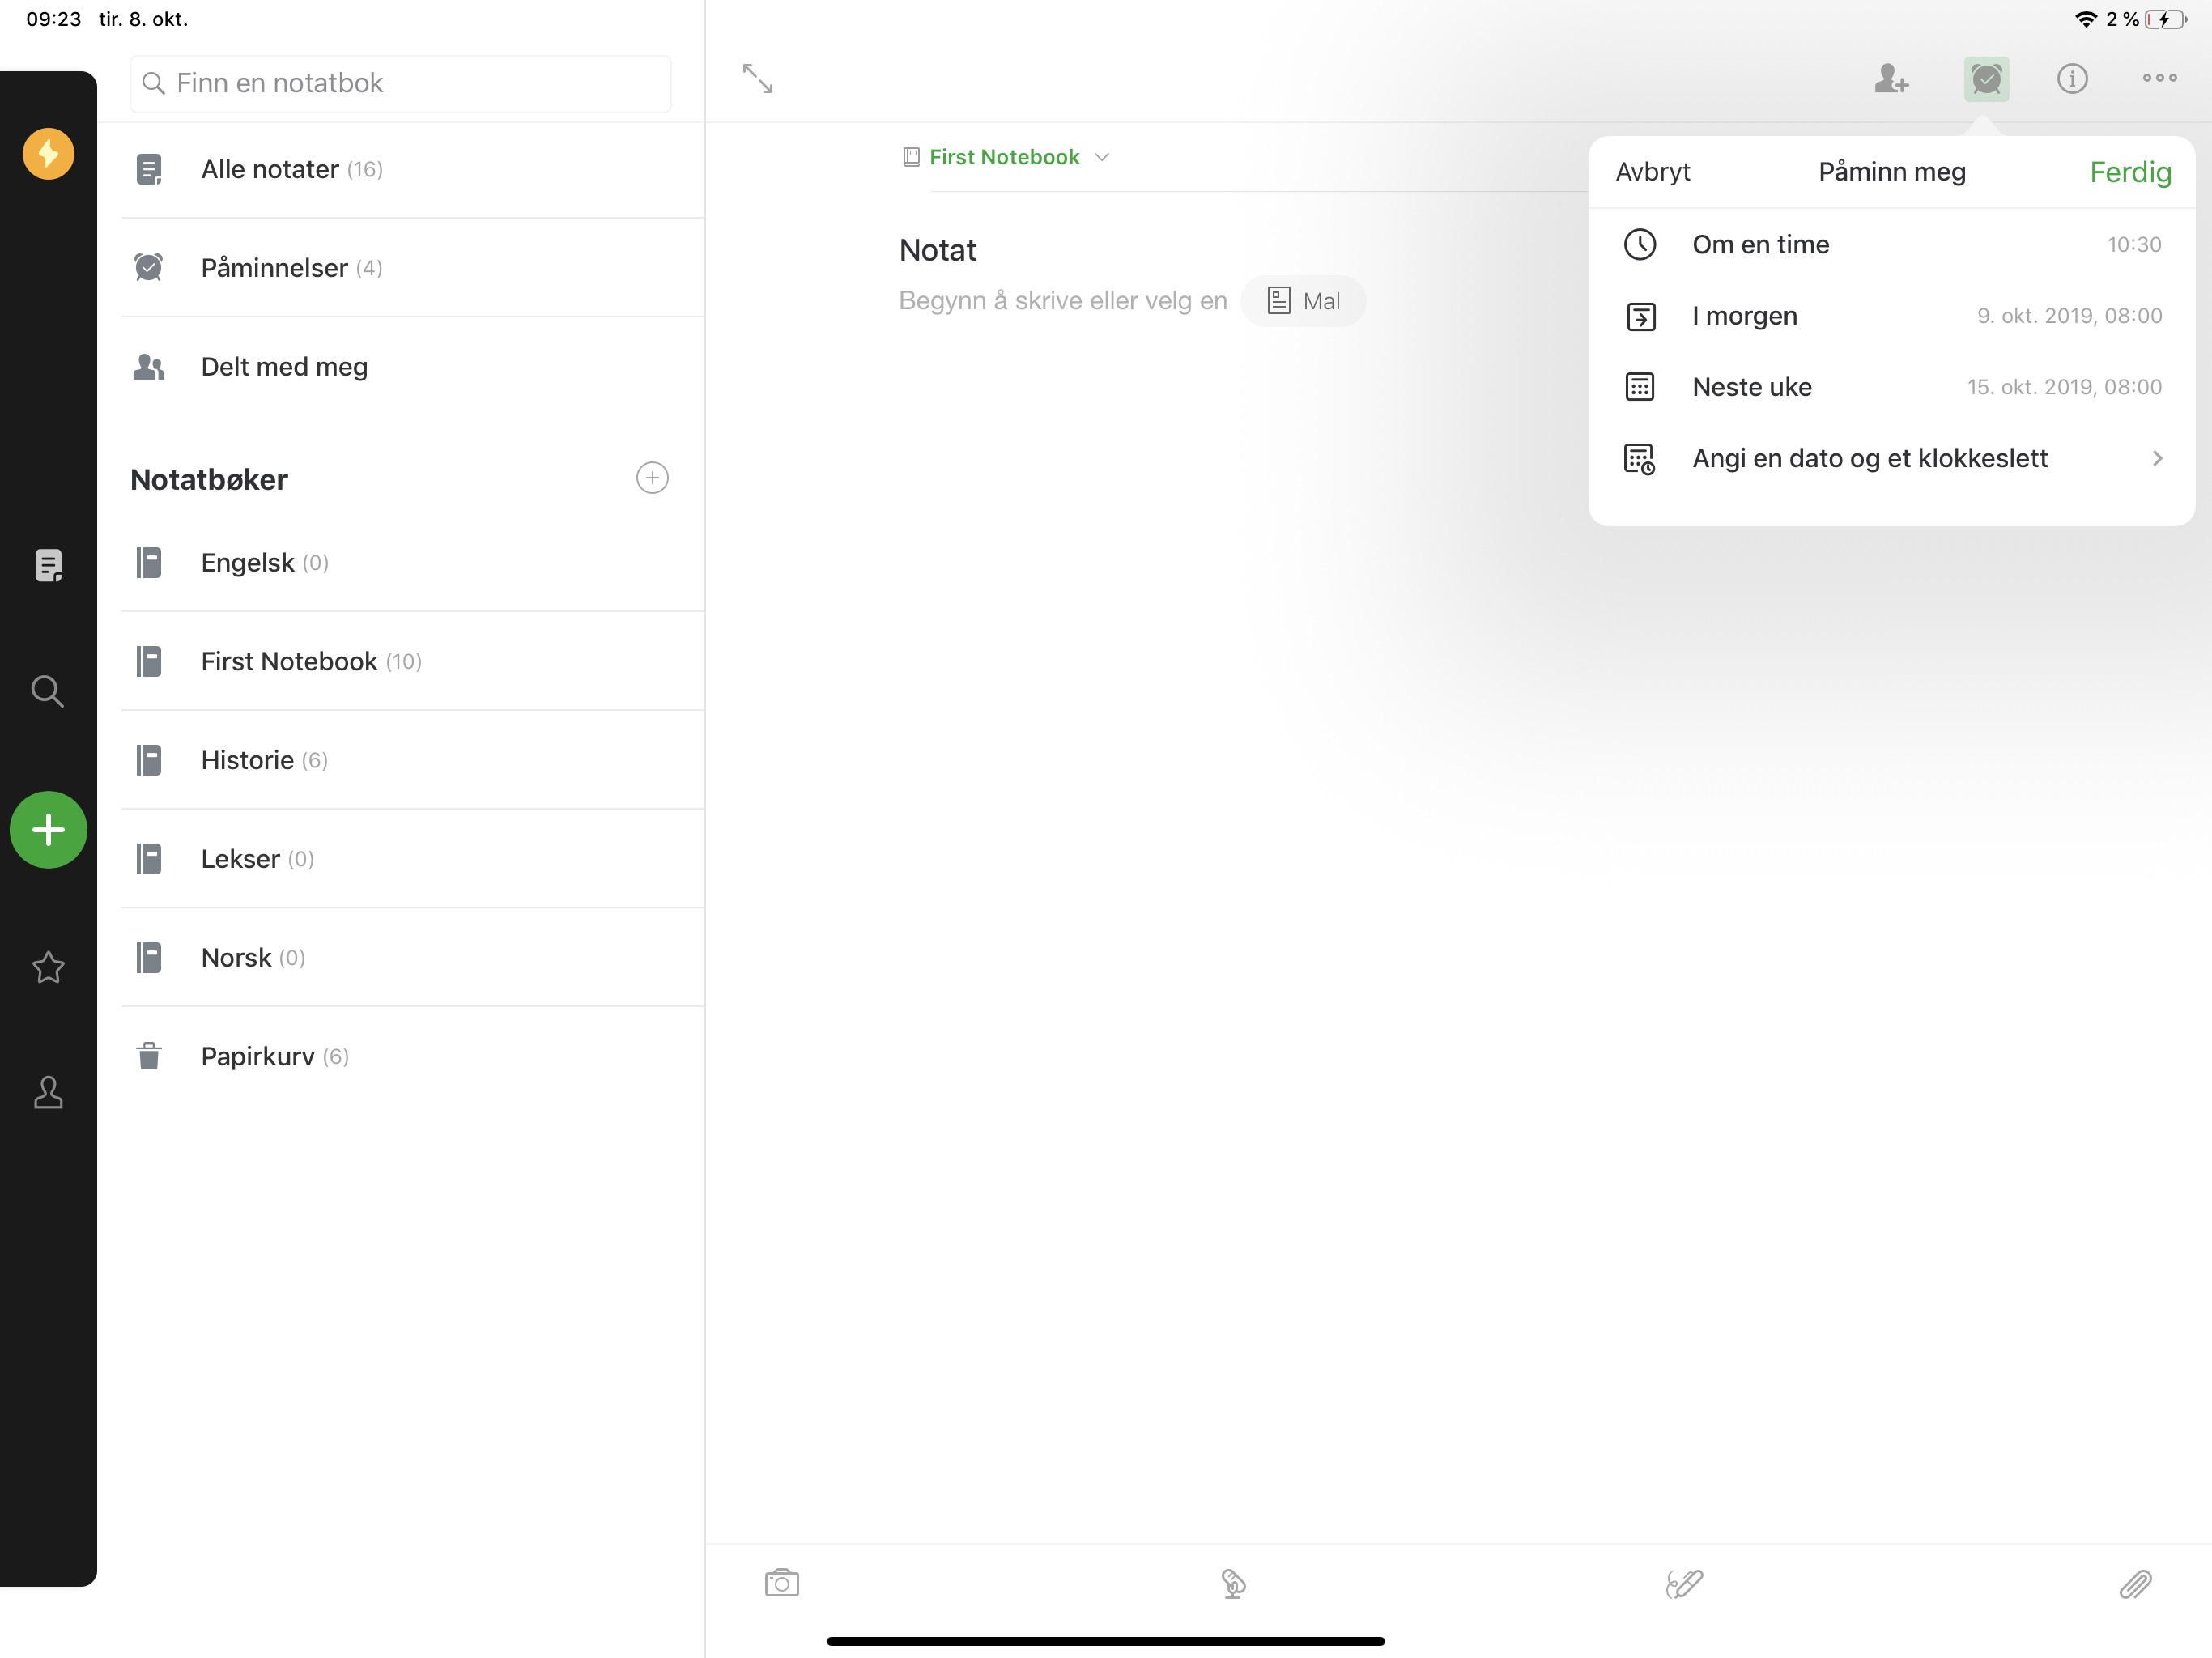Screen dimensions: 2212x1658
Task: Record audio with the microphone icon
Action: pyautogui.click(x=1233, y=1584)
